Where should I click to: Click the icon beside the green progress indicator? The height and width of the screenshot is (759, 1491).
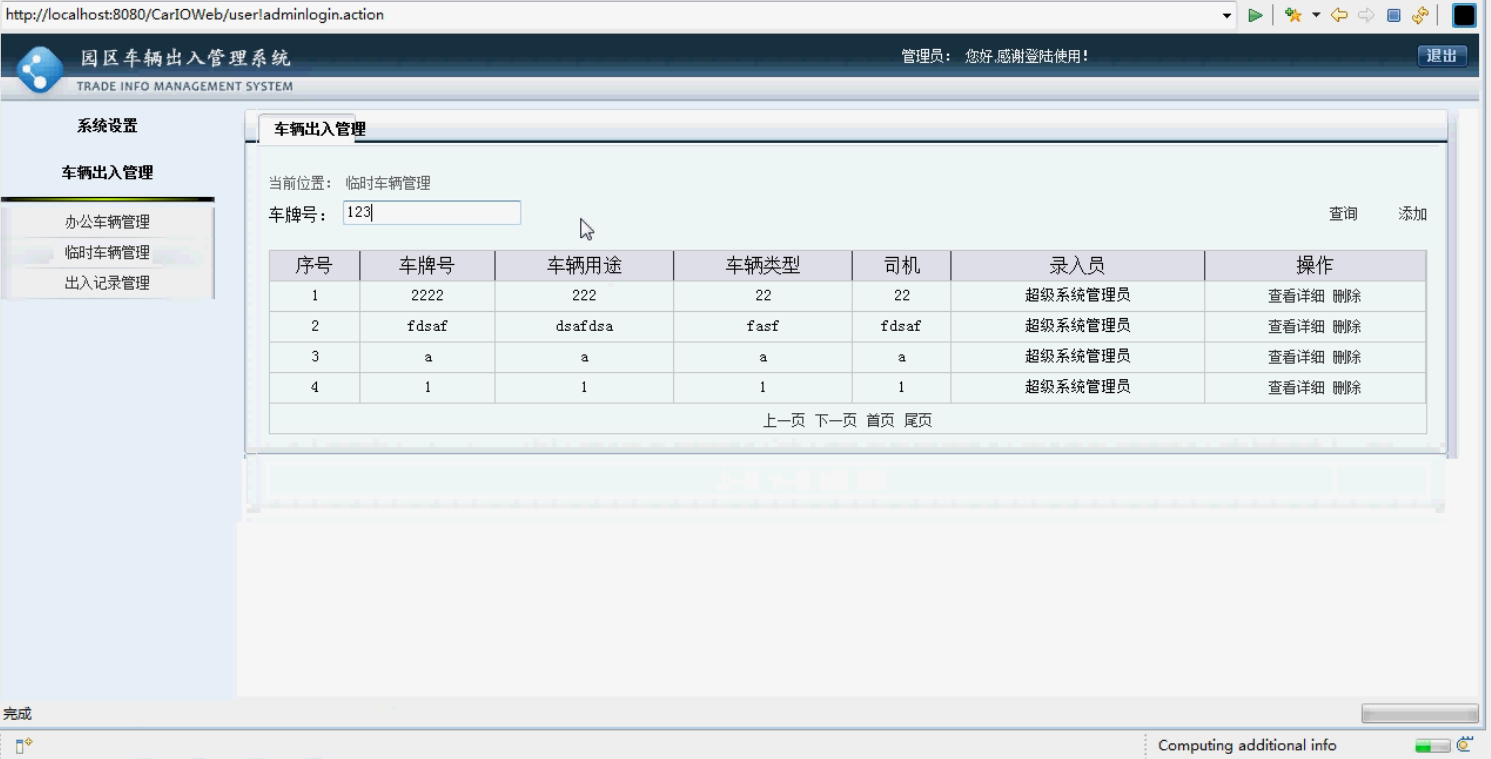(x=1465, y=745)
